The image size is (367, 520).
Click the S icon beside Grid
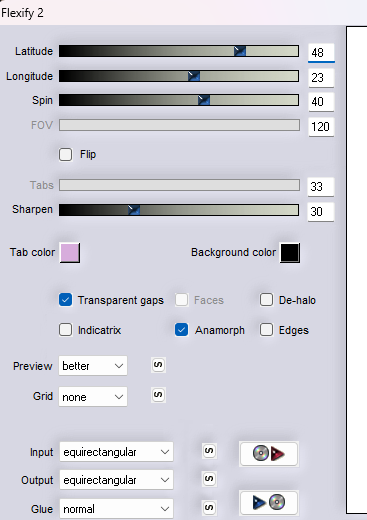[158, 395]
